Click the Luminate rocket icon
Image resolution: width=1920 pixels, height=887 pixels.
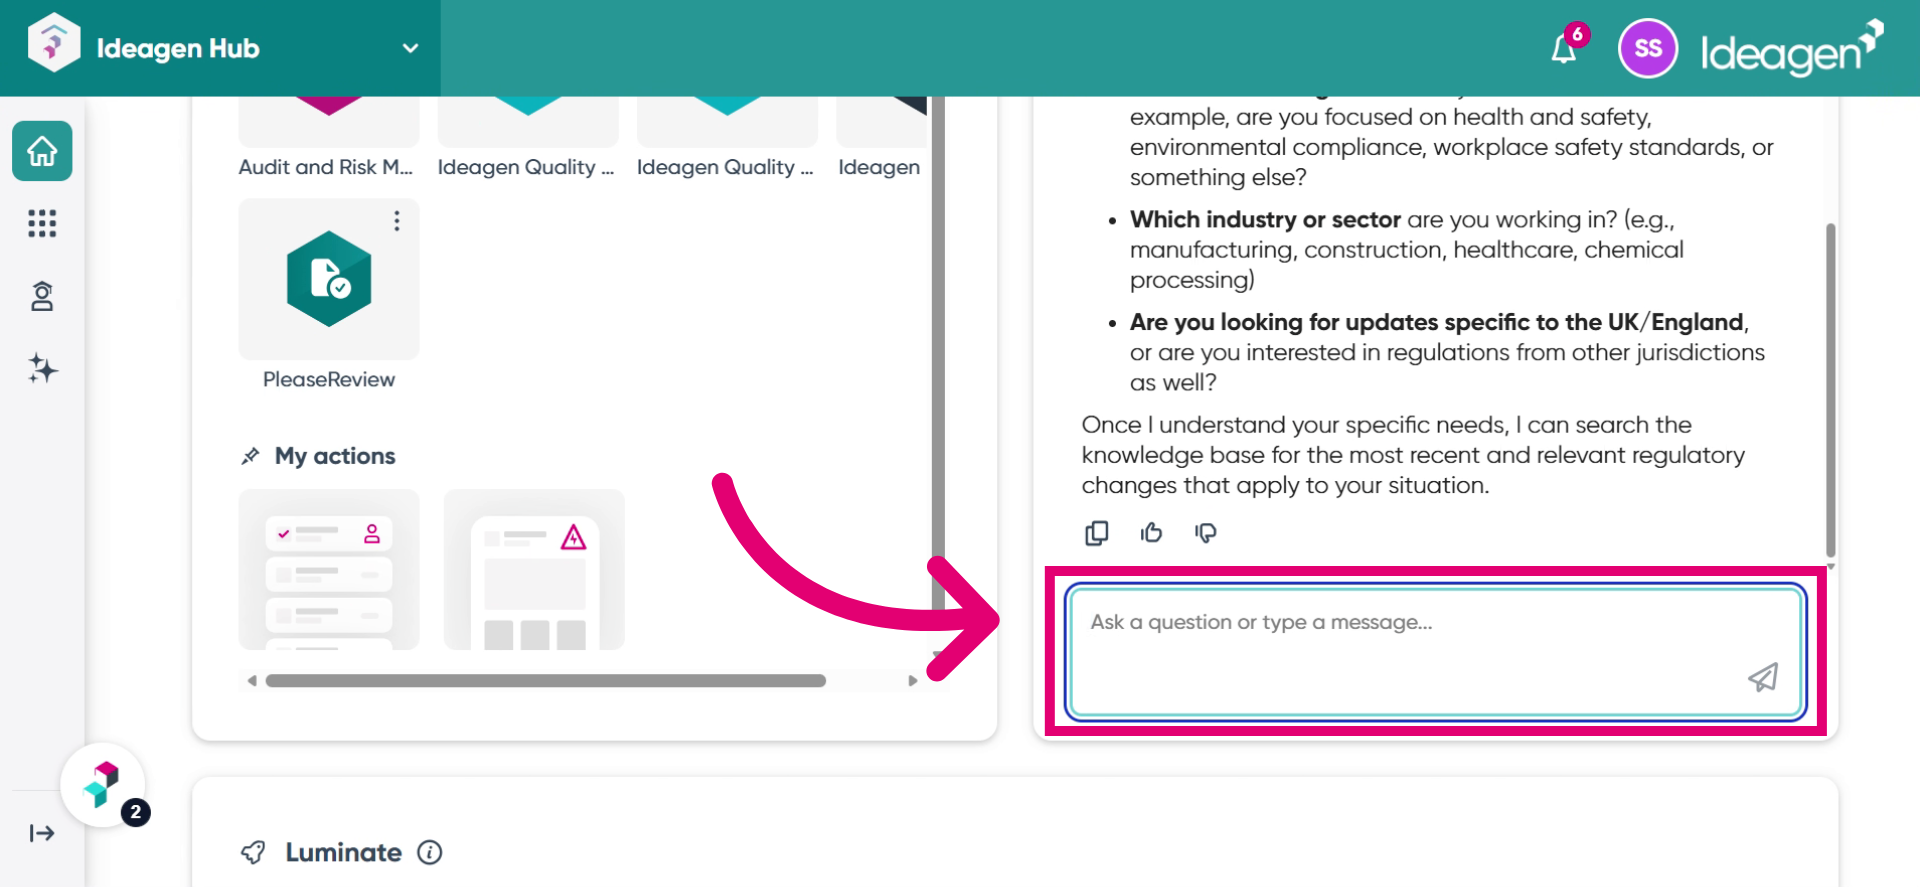tap(253, 852)
